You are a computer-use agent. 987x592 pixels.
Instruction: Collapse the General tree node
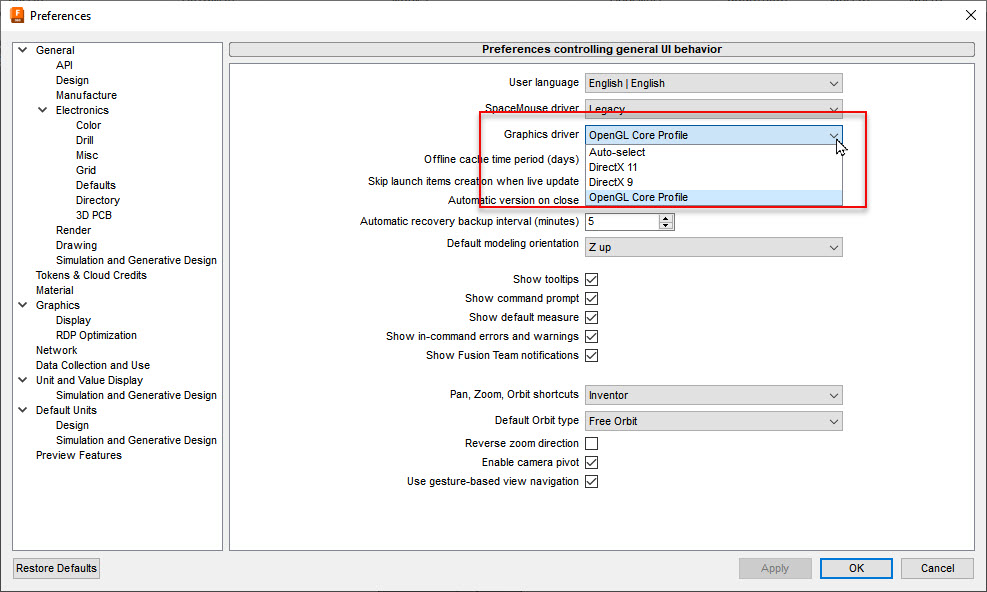tap(23, 50)
